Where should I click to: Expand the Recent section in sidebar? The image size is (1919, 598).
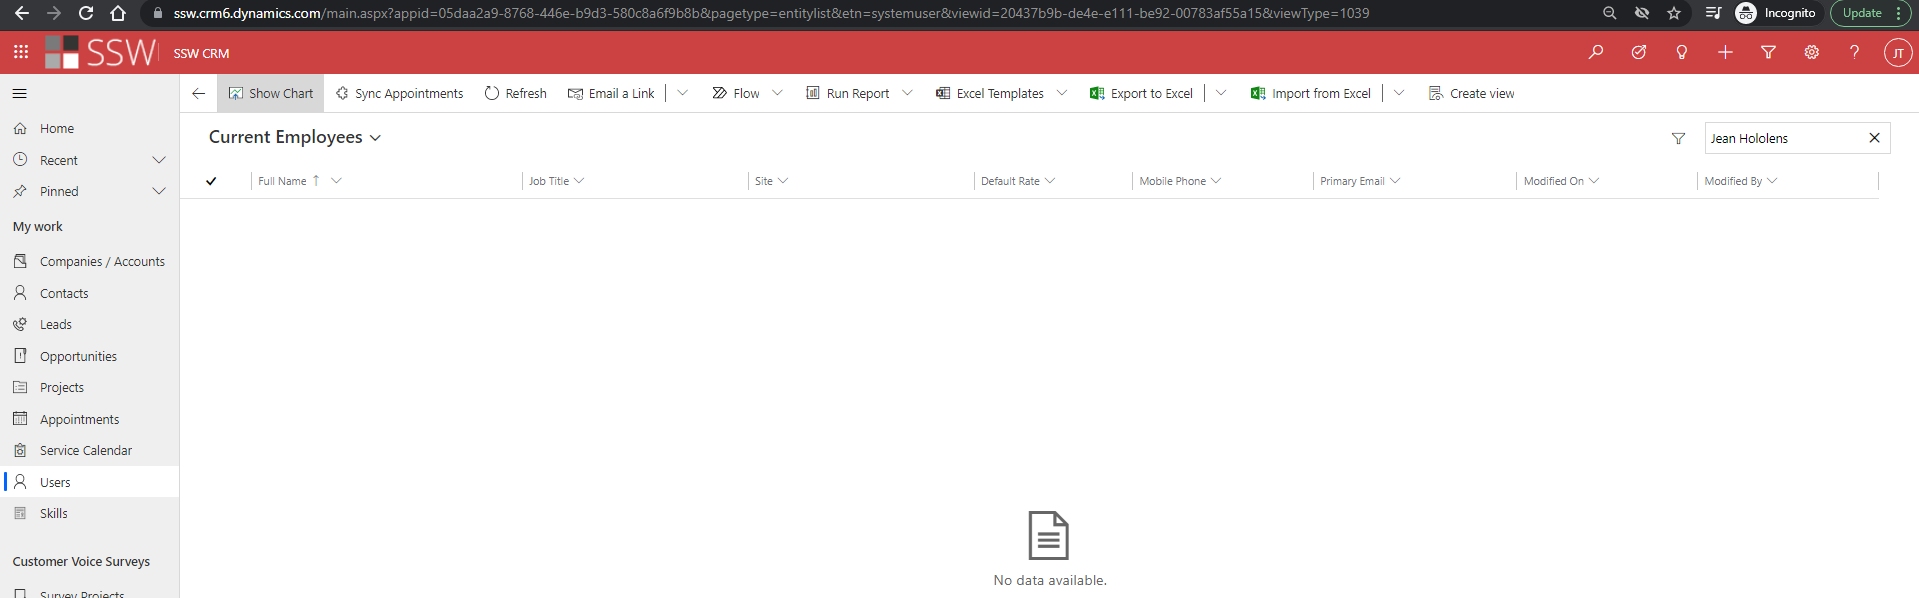[x=158, y=160]
